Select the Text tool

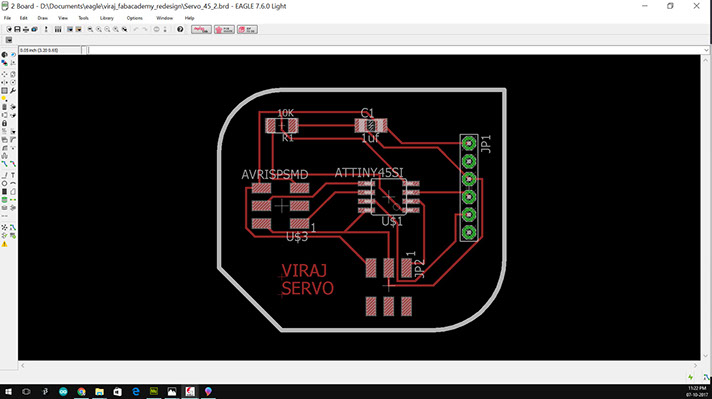(x=13, y=175)
